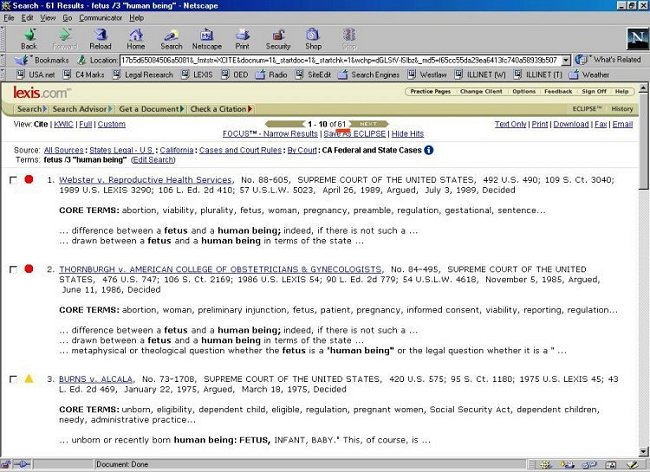This screenshot has width=650, height=472.
Task: Click the Download link
Action: click(571, 124)
